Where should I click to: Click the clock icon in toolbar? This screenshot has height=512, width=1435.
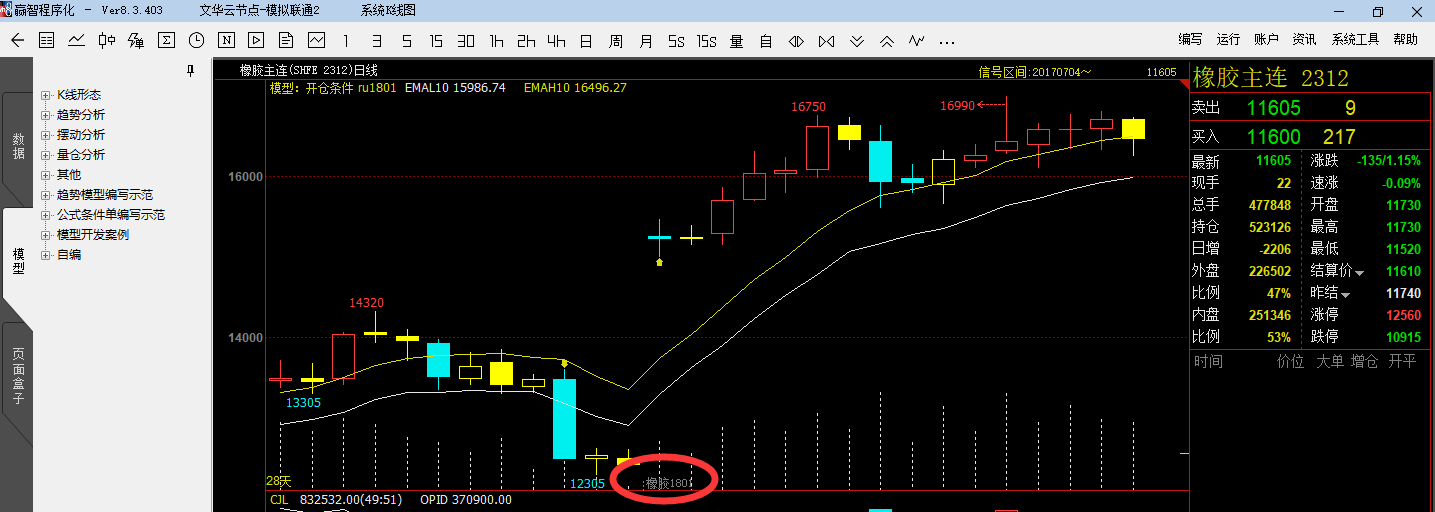click(196, 41)
